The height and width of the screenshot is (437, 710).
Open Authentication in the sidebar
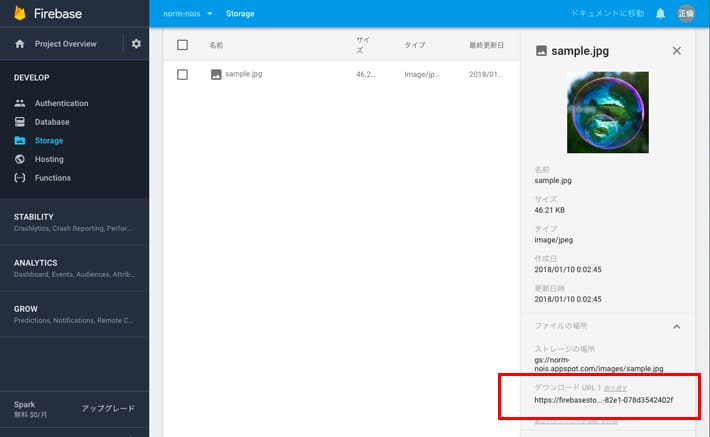[x=61, y=103]
